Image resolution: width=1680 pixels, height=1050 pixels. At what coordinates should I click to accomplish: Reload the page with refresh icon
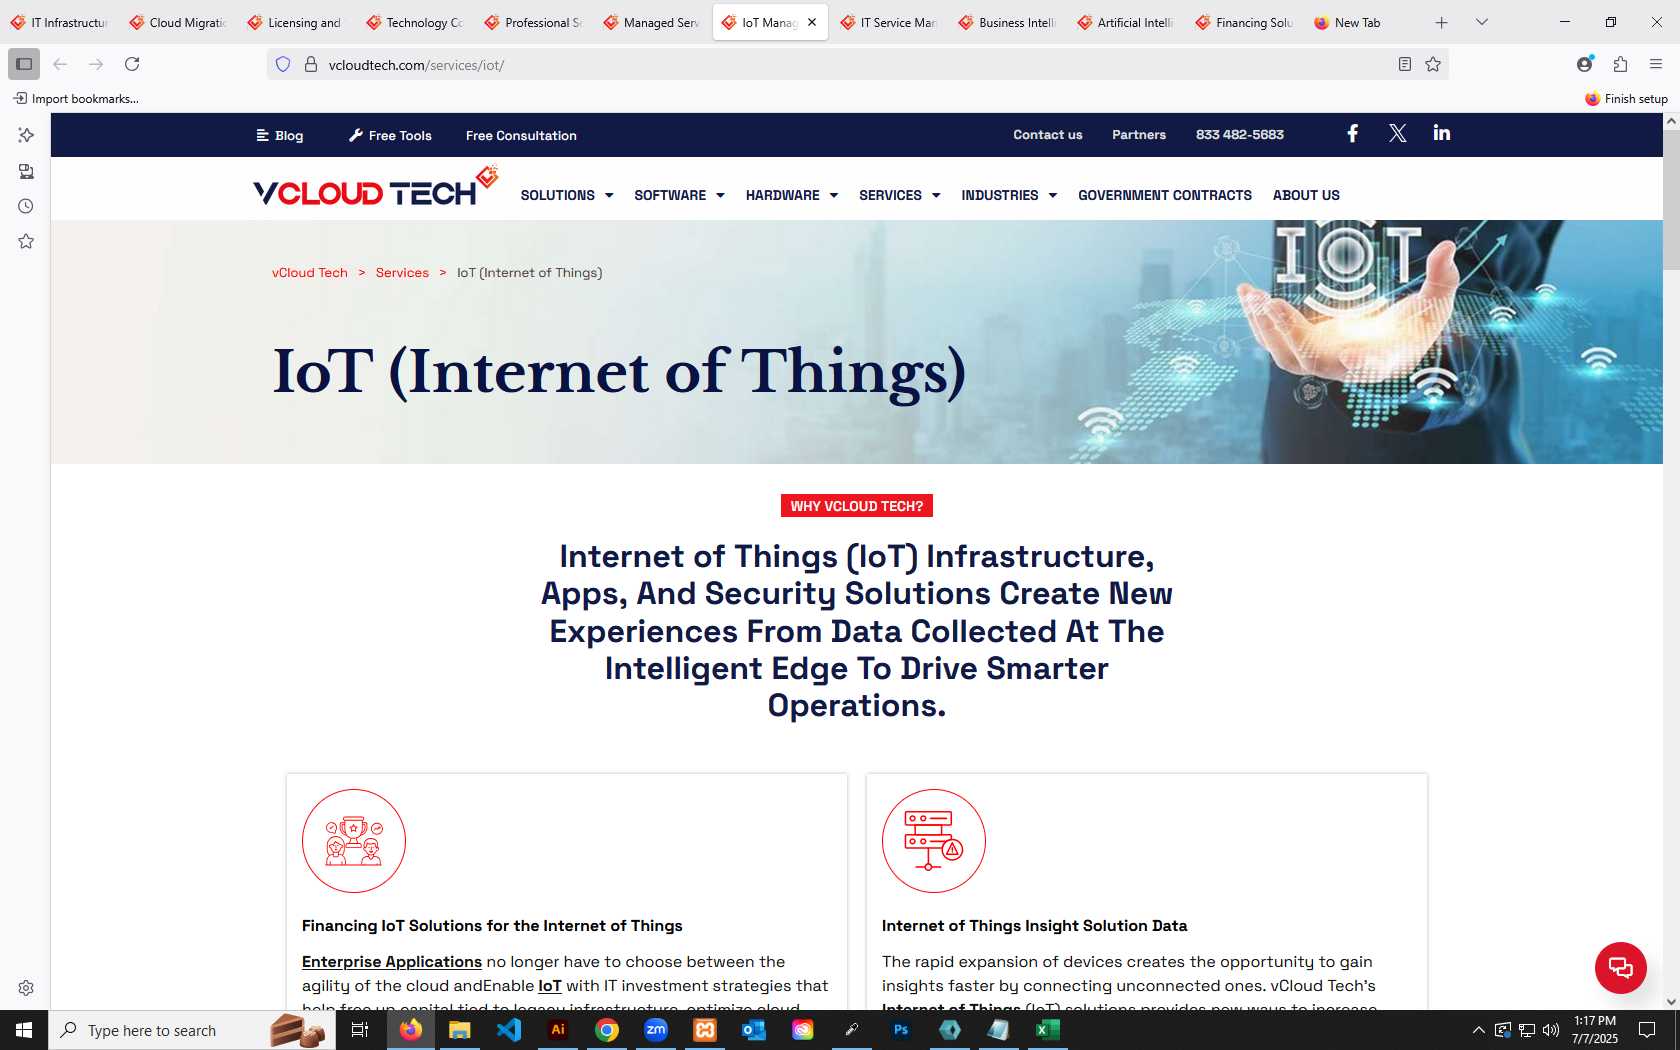[132, 64]
